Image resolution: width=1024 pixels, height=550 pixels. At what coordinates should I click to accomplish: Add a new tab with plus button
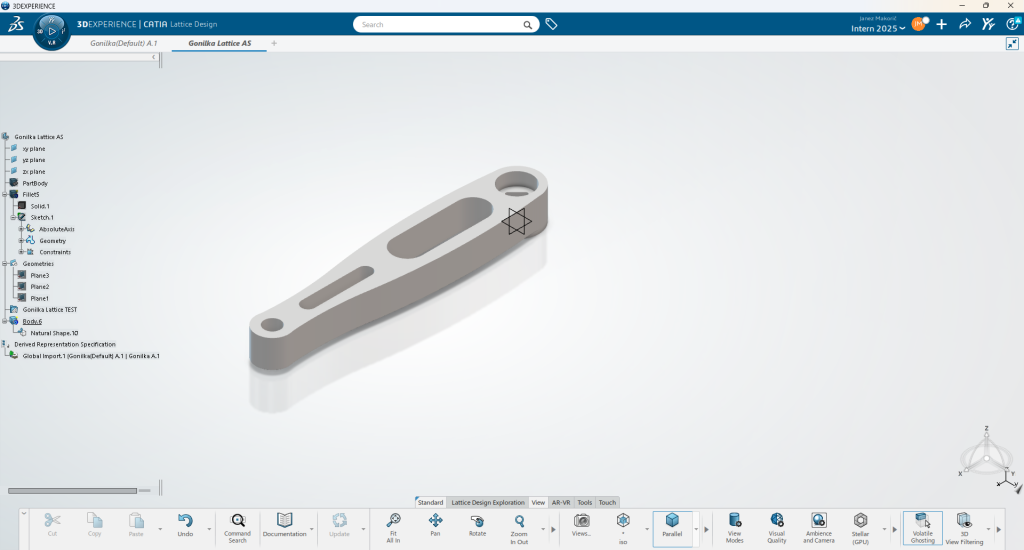(274, 43)
